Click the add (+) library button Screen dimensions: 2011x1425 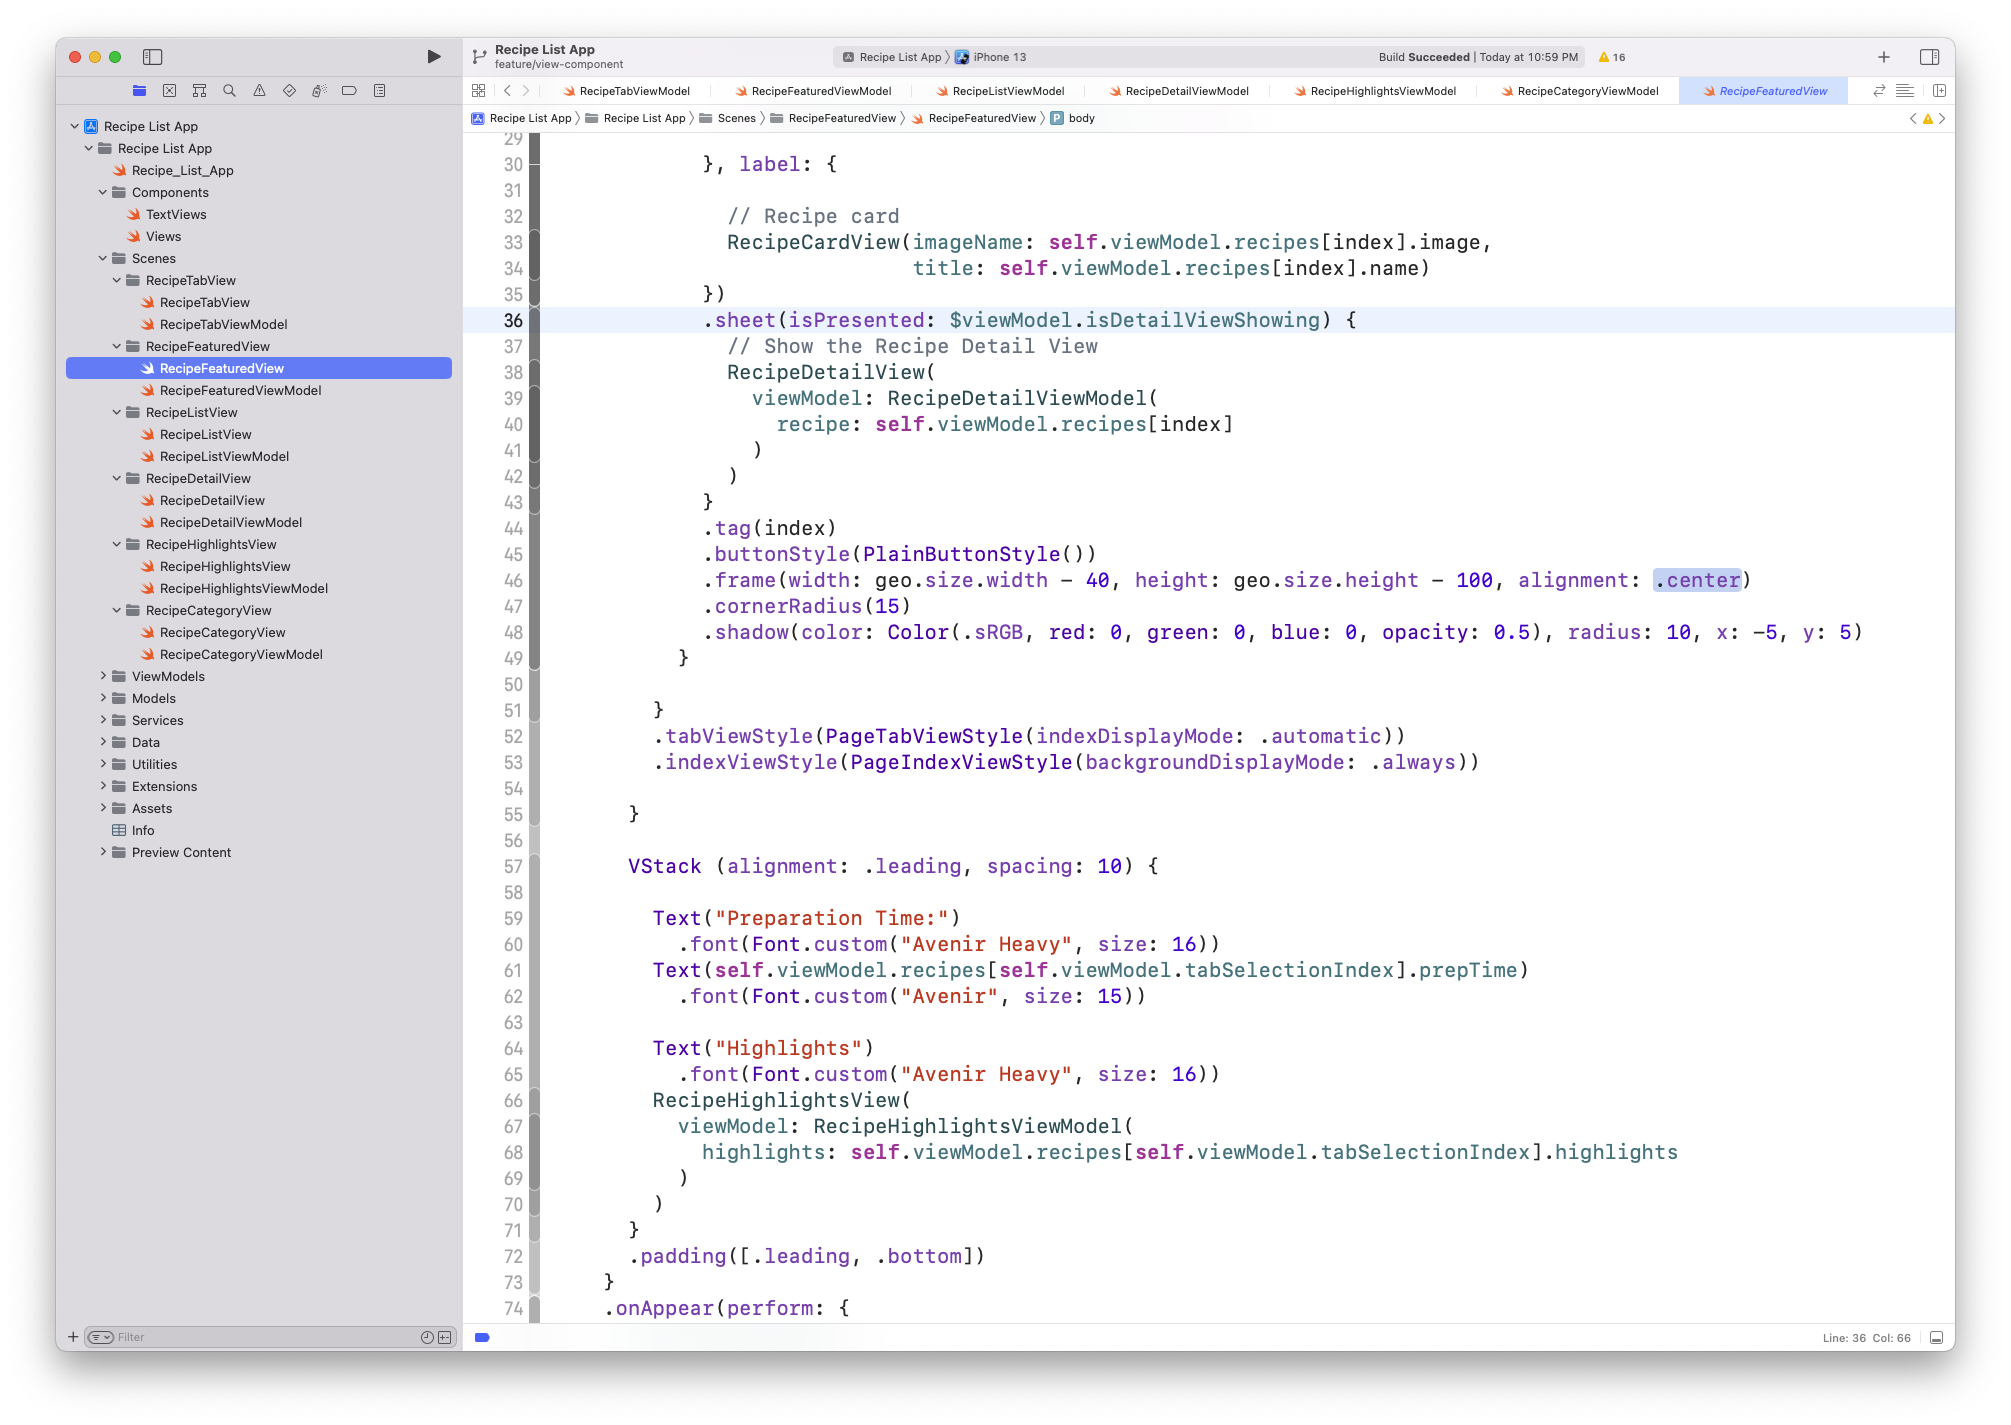click(1884, 57)
